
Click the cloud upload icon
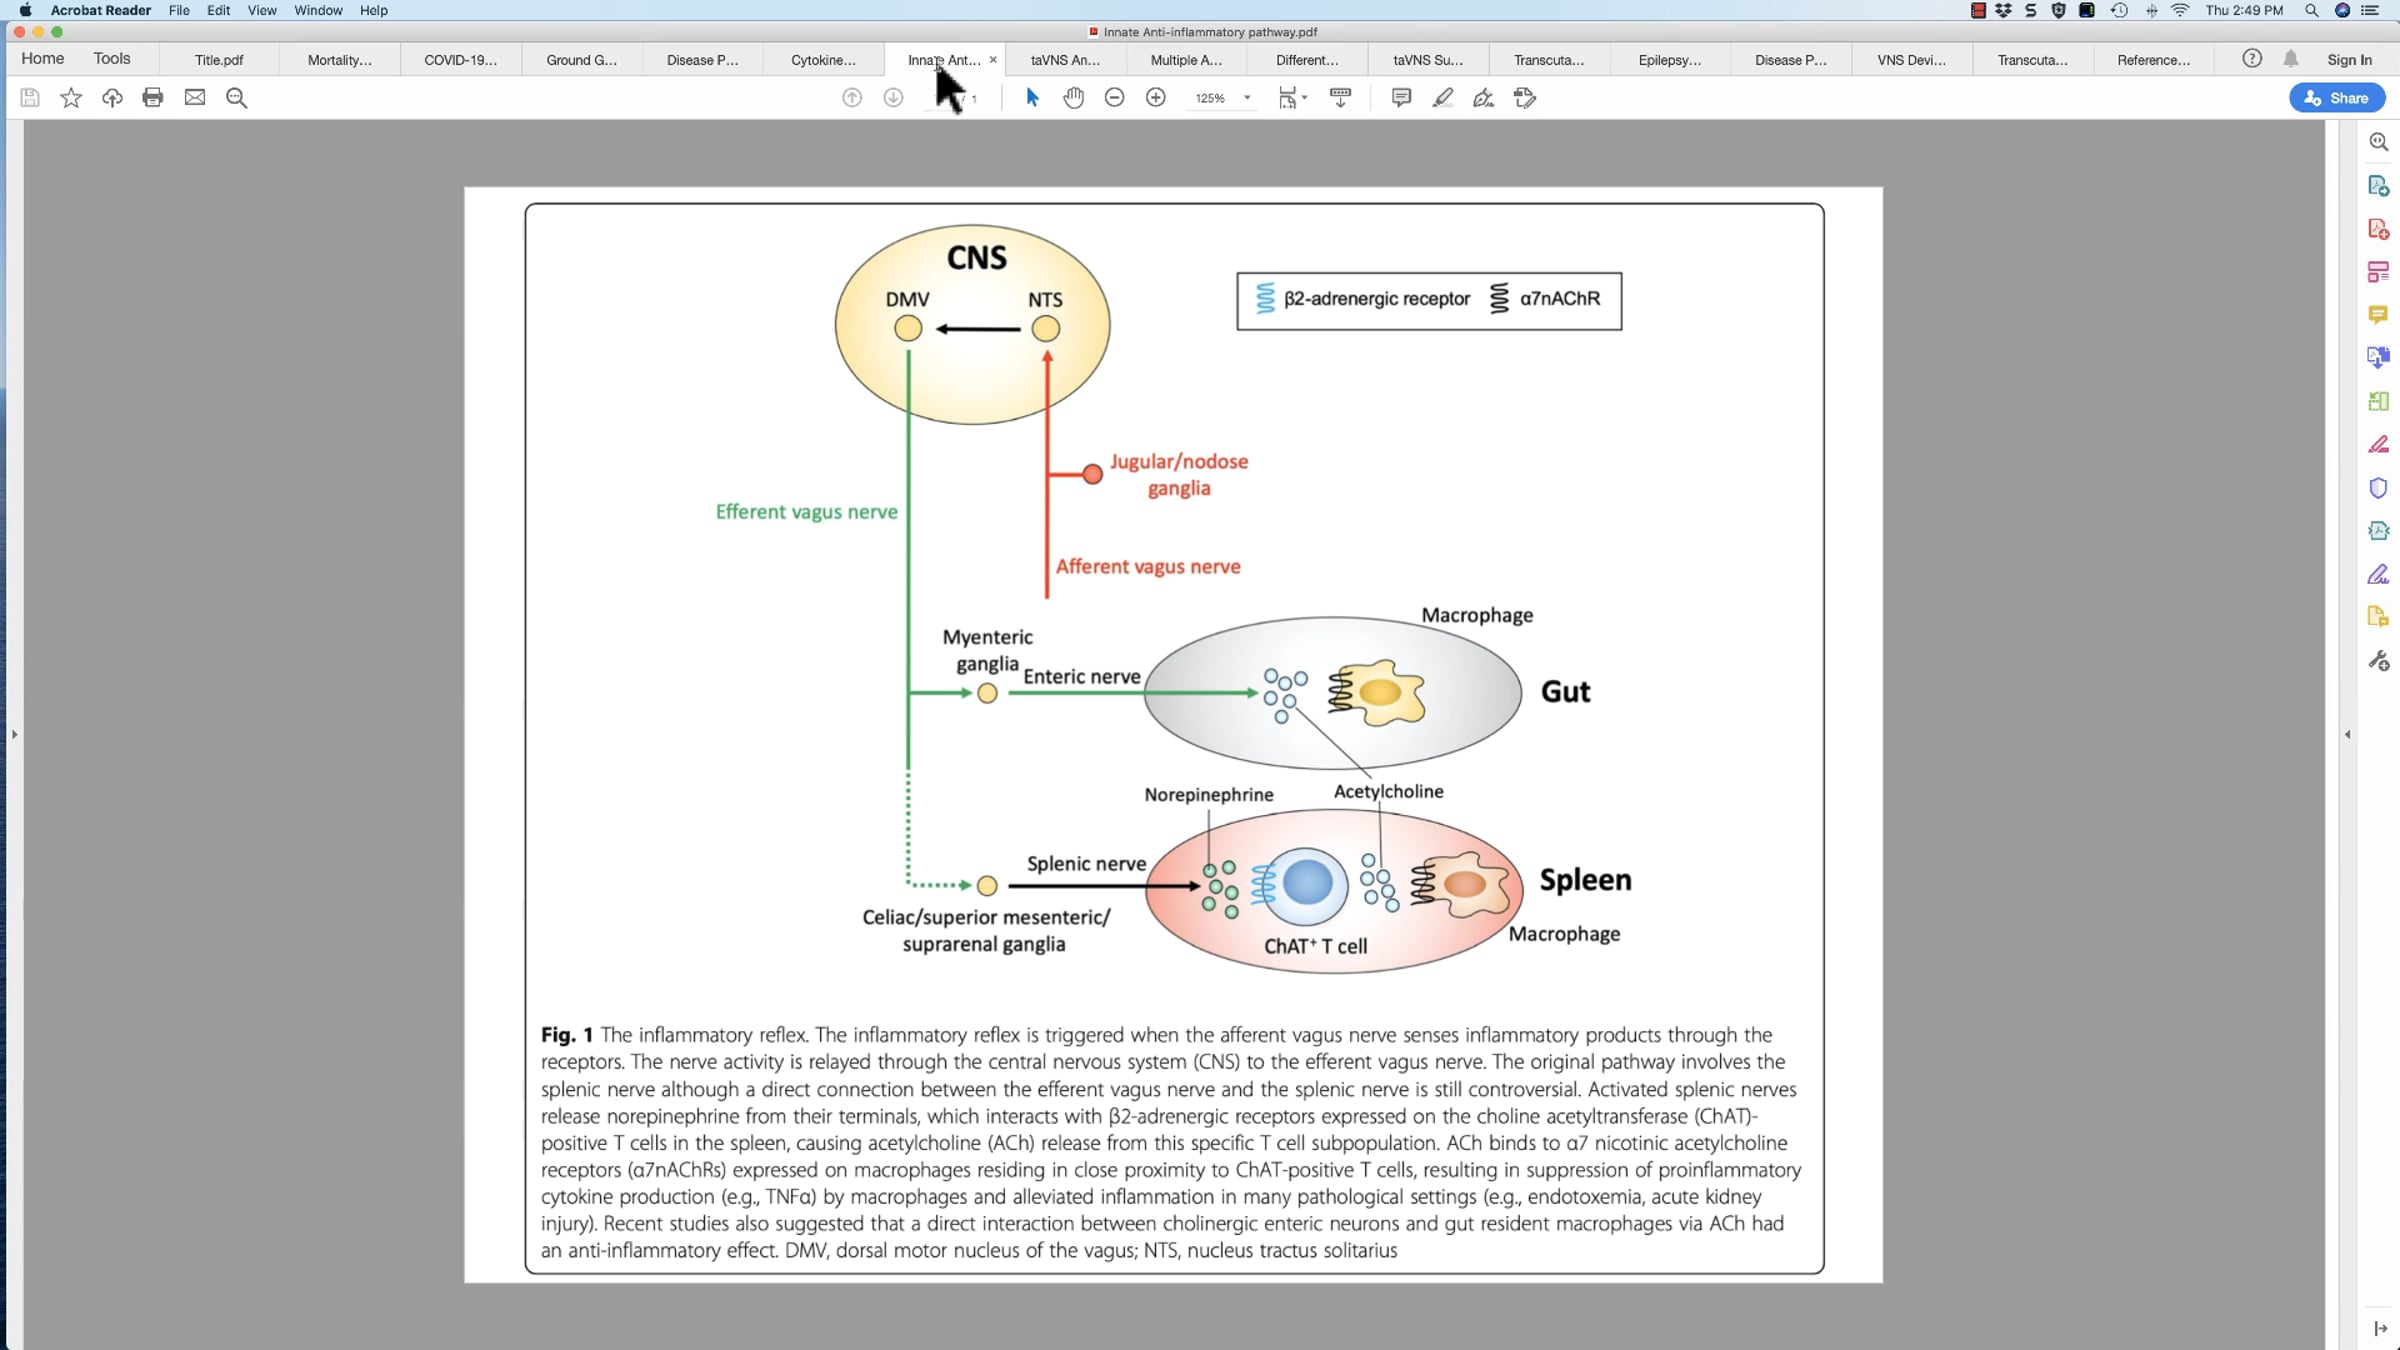(x=112, y=97)
